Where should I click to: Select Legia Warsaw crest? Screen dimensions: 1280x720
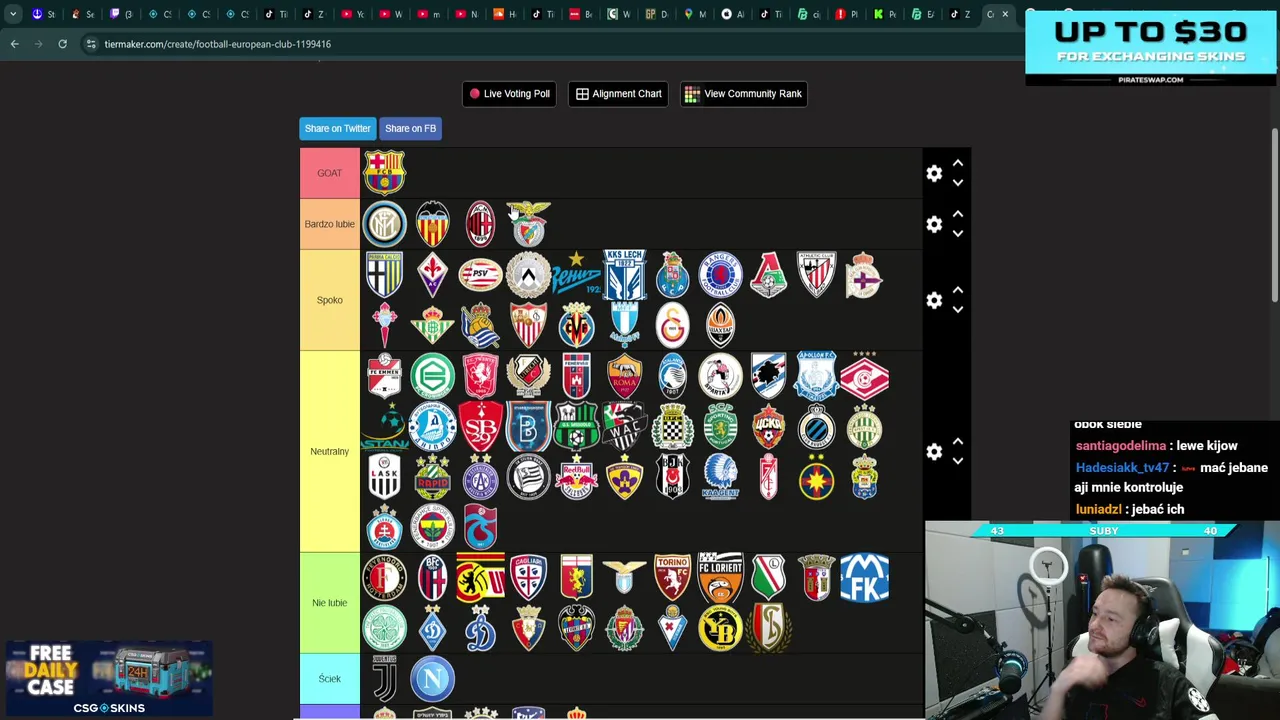[768, 578]
